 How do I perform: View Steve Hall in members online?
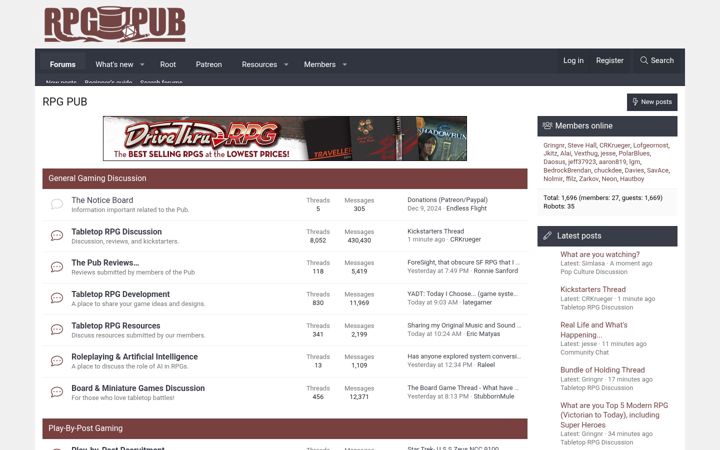pos(581,145)
